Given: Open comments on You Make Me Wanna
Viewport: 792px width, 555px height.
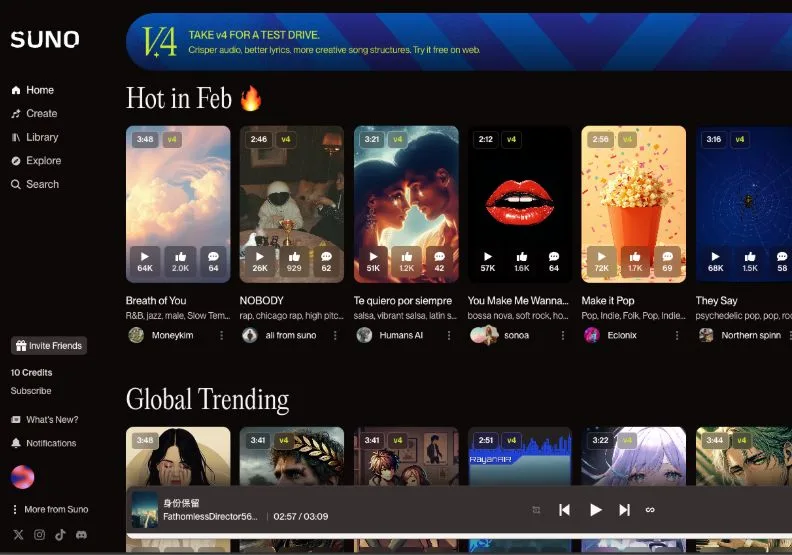Looking at the screenshot, I should pyautogui.click(x=554, y=262).
